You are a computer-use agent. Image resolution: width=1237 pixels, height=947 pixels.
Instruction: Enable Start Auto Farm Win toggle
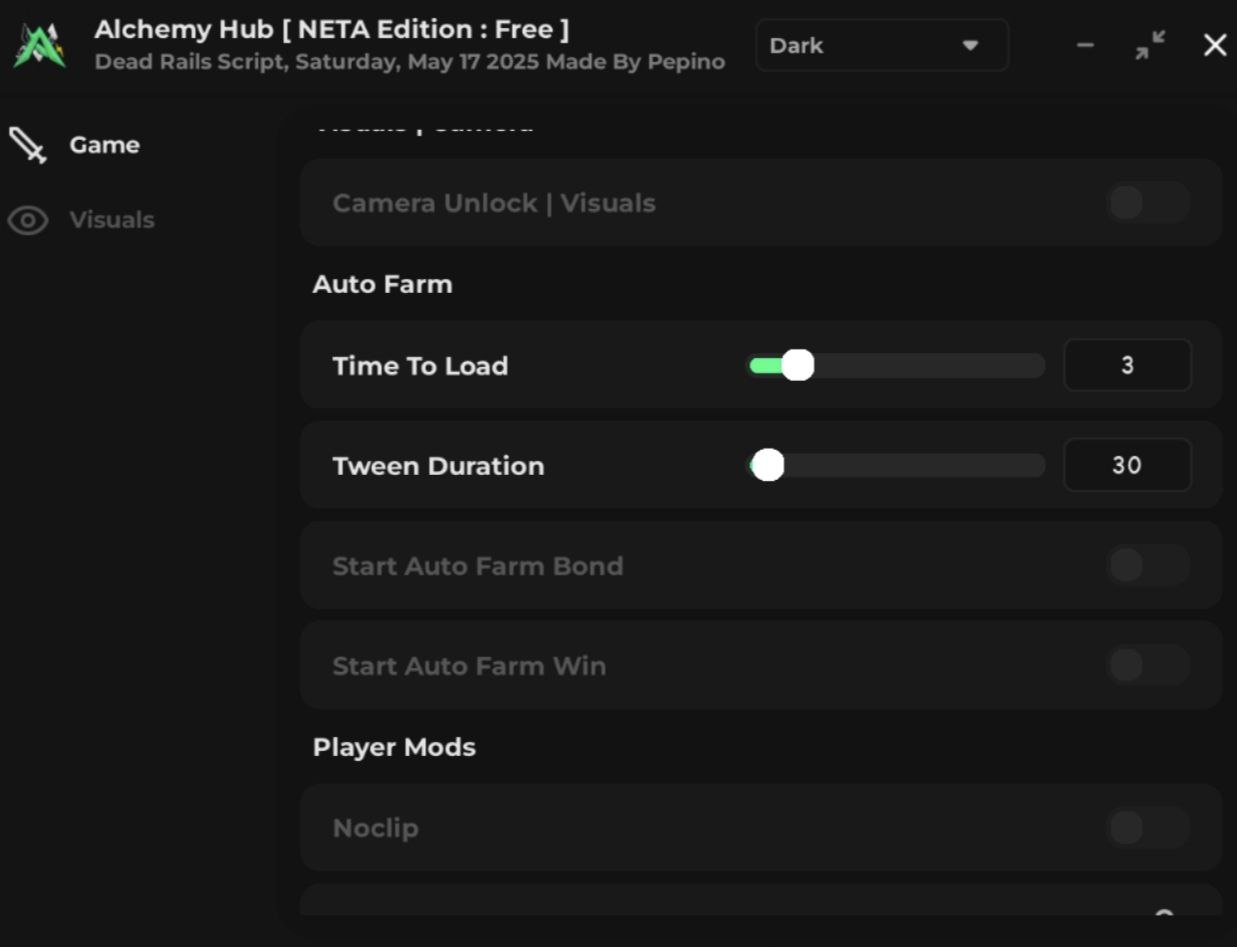pos(1147,665)
